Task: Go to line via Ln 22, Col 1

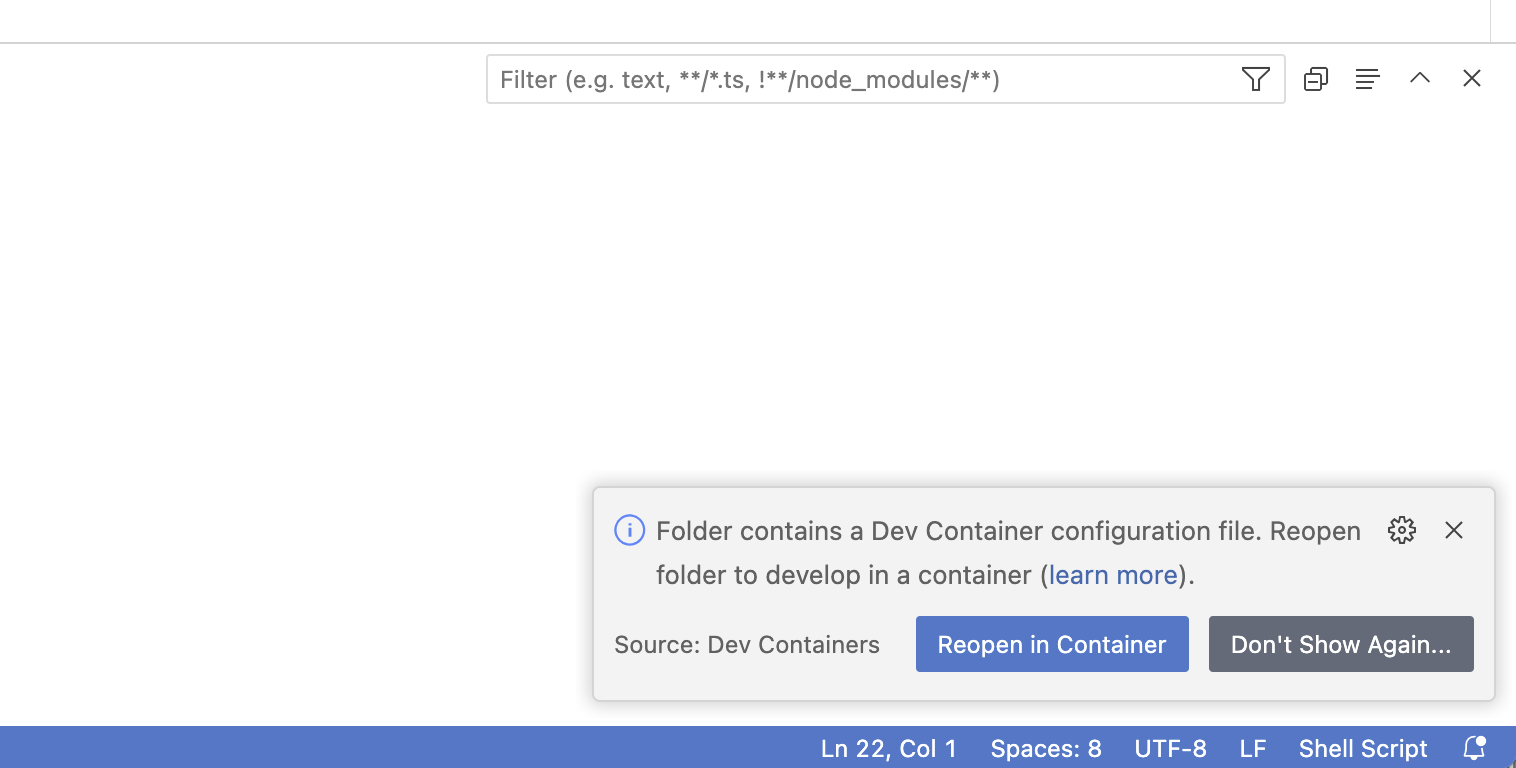Action: (888, 747)
